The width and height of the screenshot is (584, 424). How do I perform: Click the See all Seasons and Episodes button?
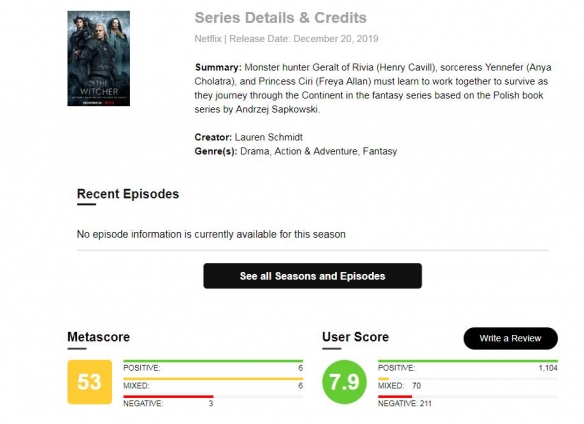pos(312,276)
